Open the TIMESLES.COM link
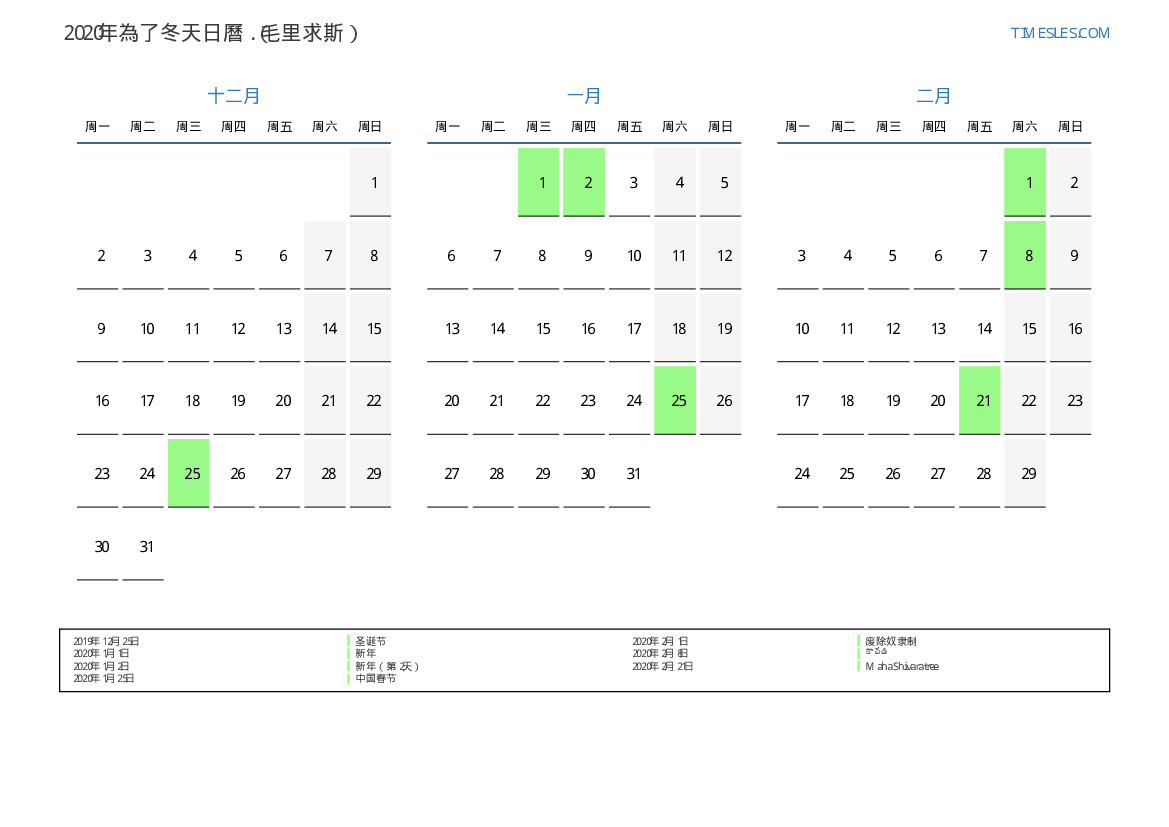Screen dimensions: 1169x827 [1059, 33]
